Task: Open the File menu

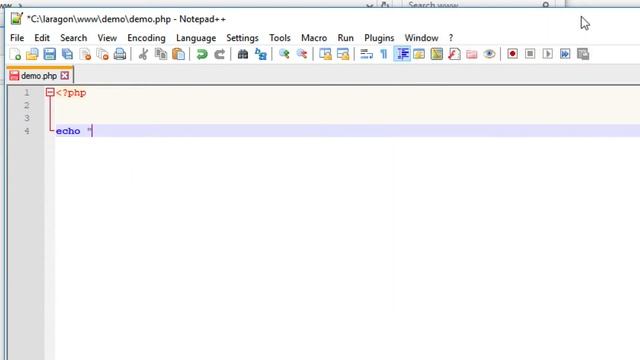Action: (17, 38)
